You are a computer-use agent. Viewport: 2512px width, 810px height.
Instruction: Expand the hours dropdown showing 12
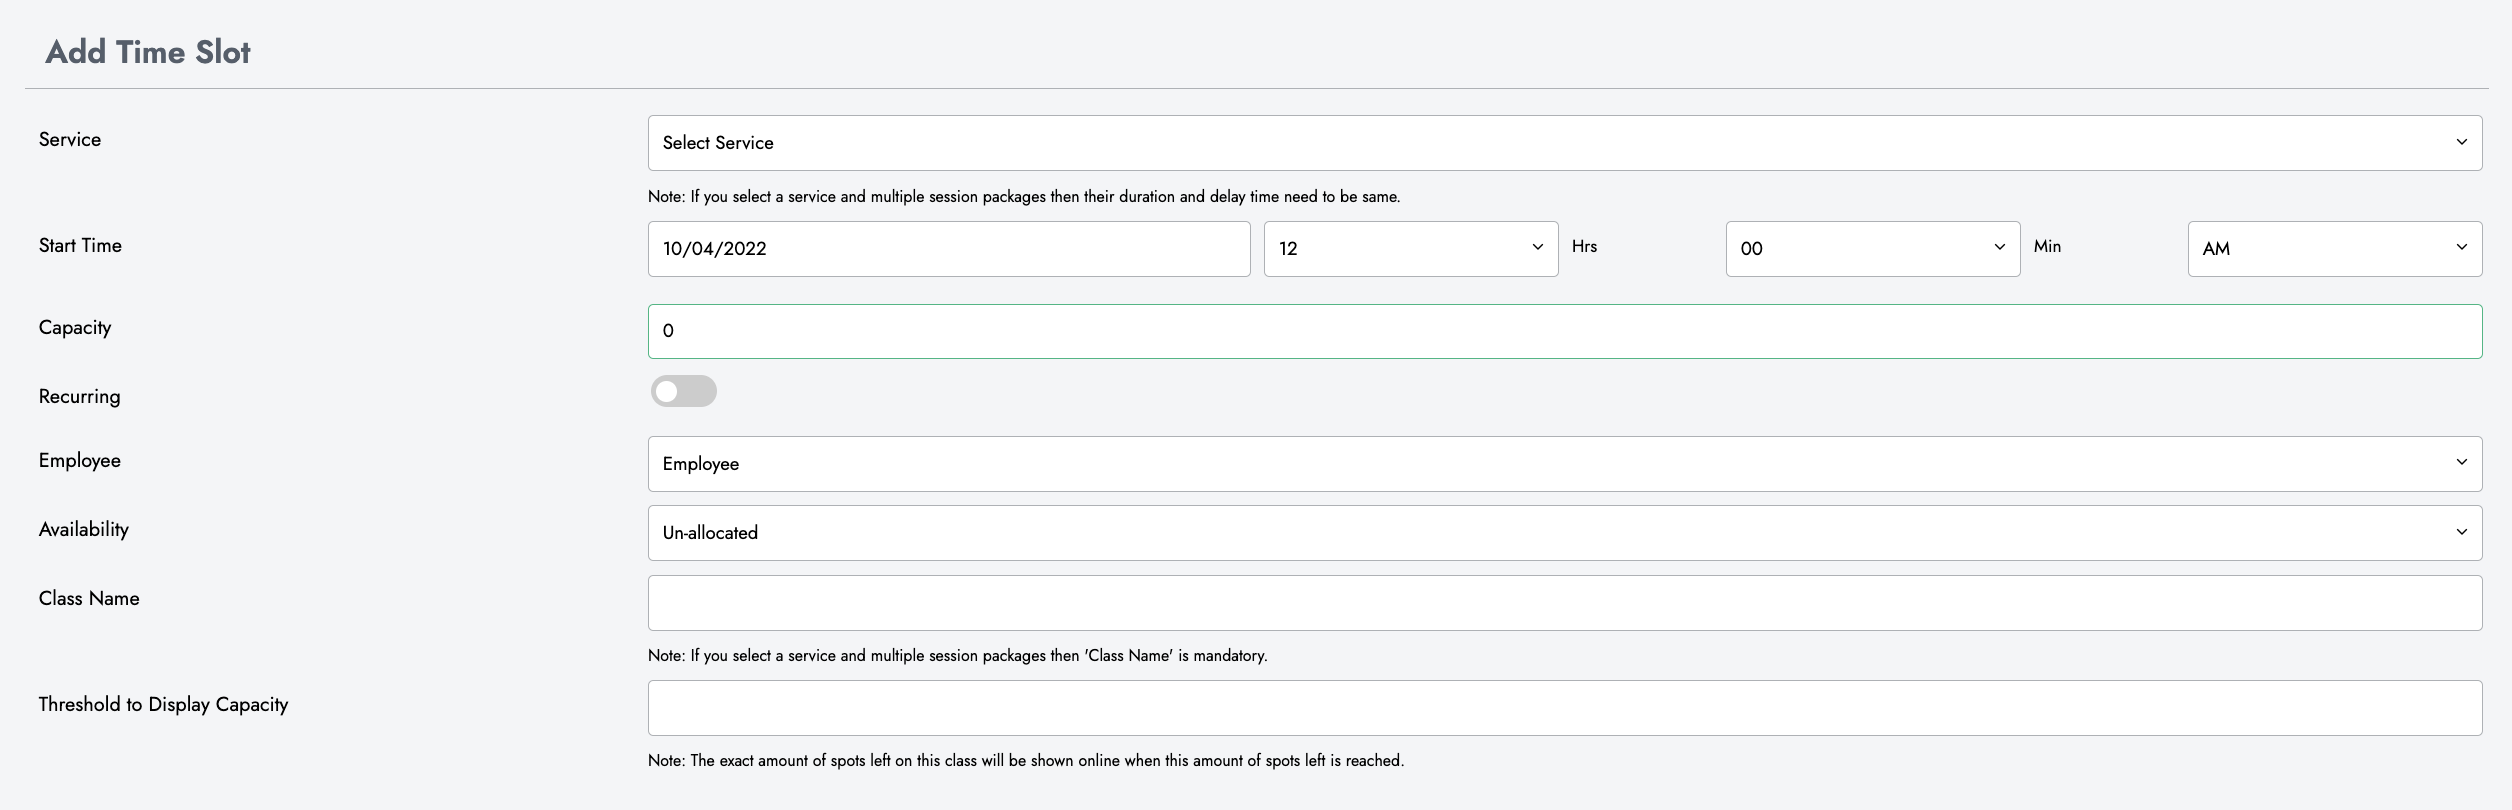coord(1410,249)
